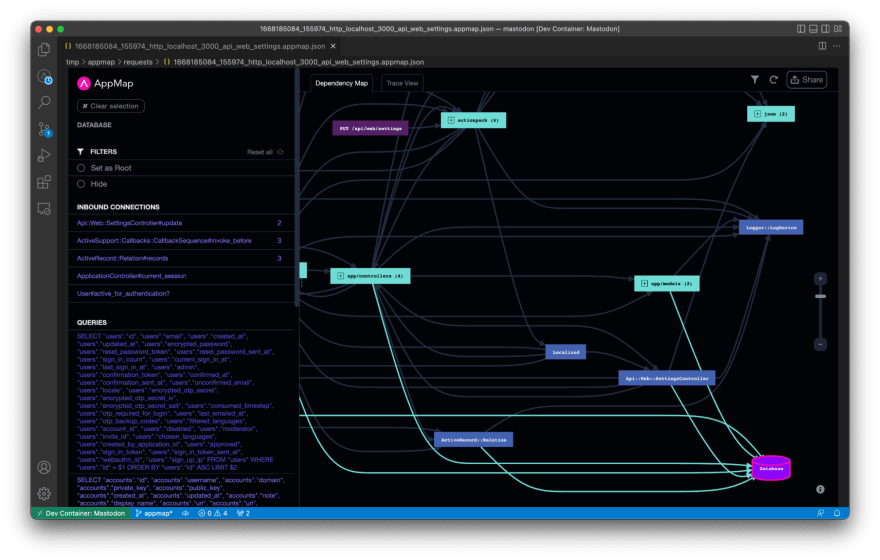Toggle the primary sidebar layout icon

[x=801, y=29]
